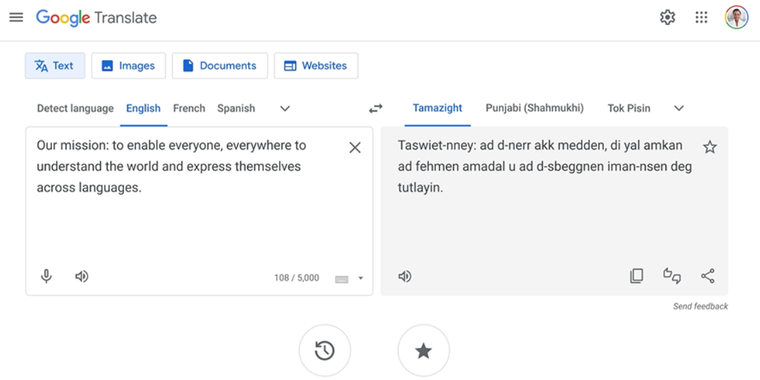Viewport: 760px width, 380px height.
Task: Listen to the Tamazight translation
Action: 405,276
